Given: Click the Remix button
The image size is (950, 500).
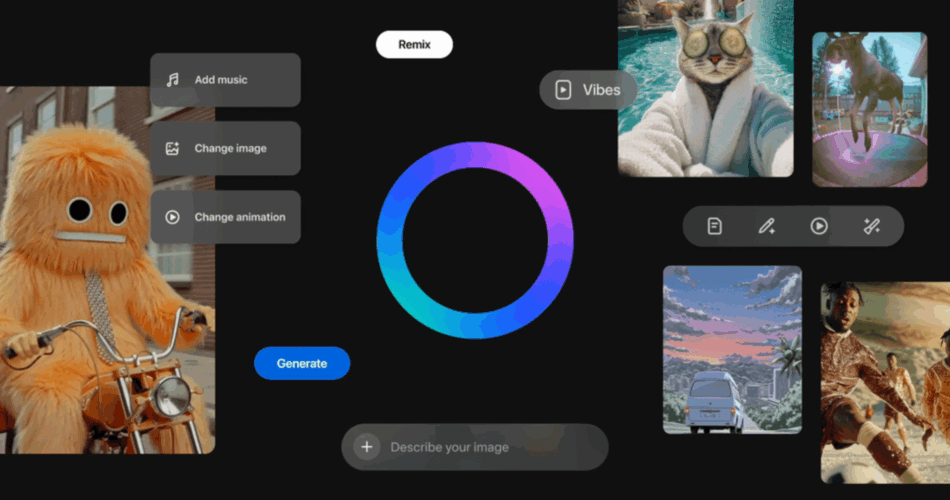Looking at the screenshot, I should pos(414,44).
